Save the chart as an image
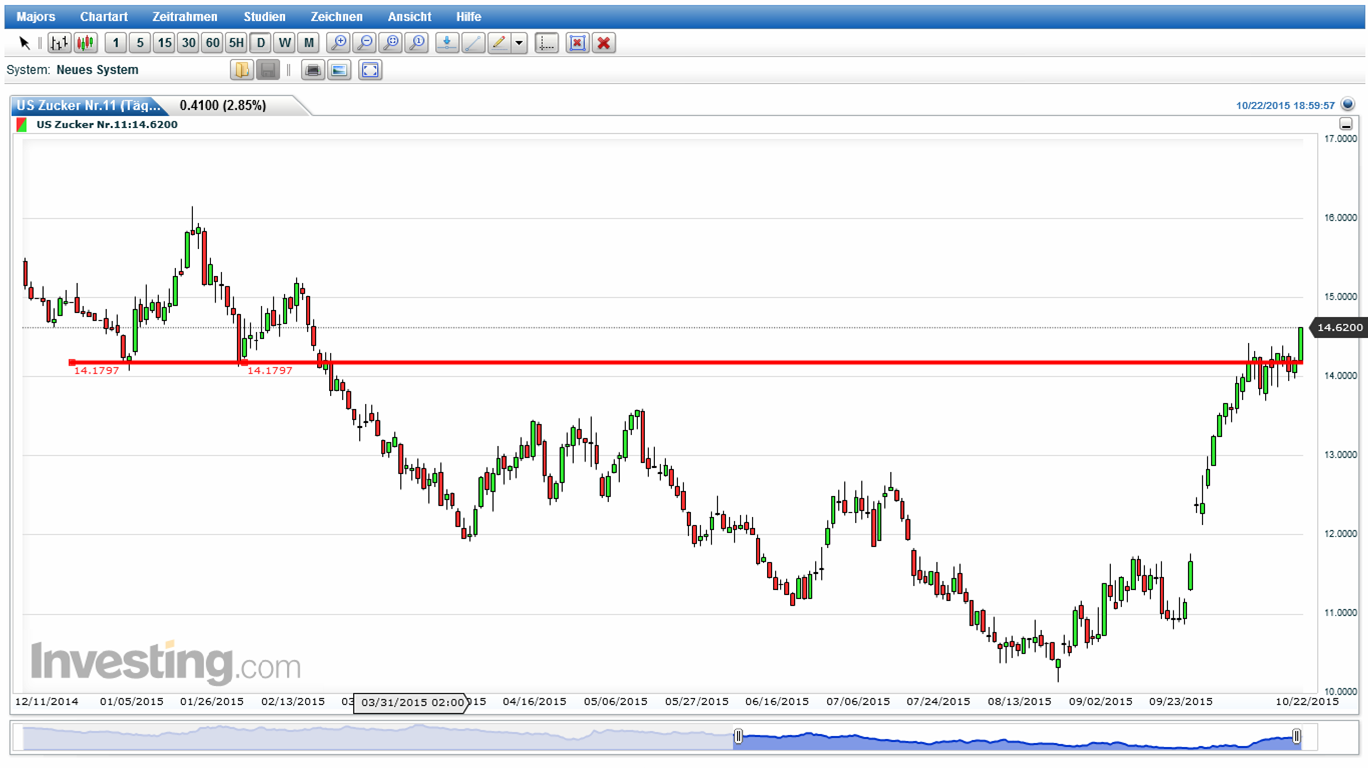The width and height of the screenshot is (1369, 768). click(340, 70)
